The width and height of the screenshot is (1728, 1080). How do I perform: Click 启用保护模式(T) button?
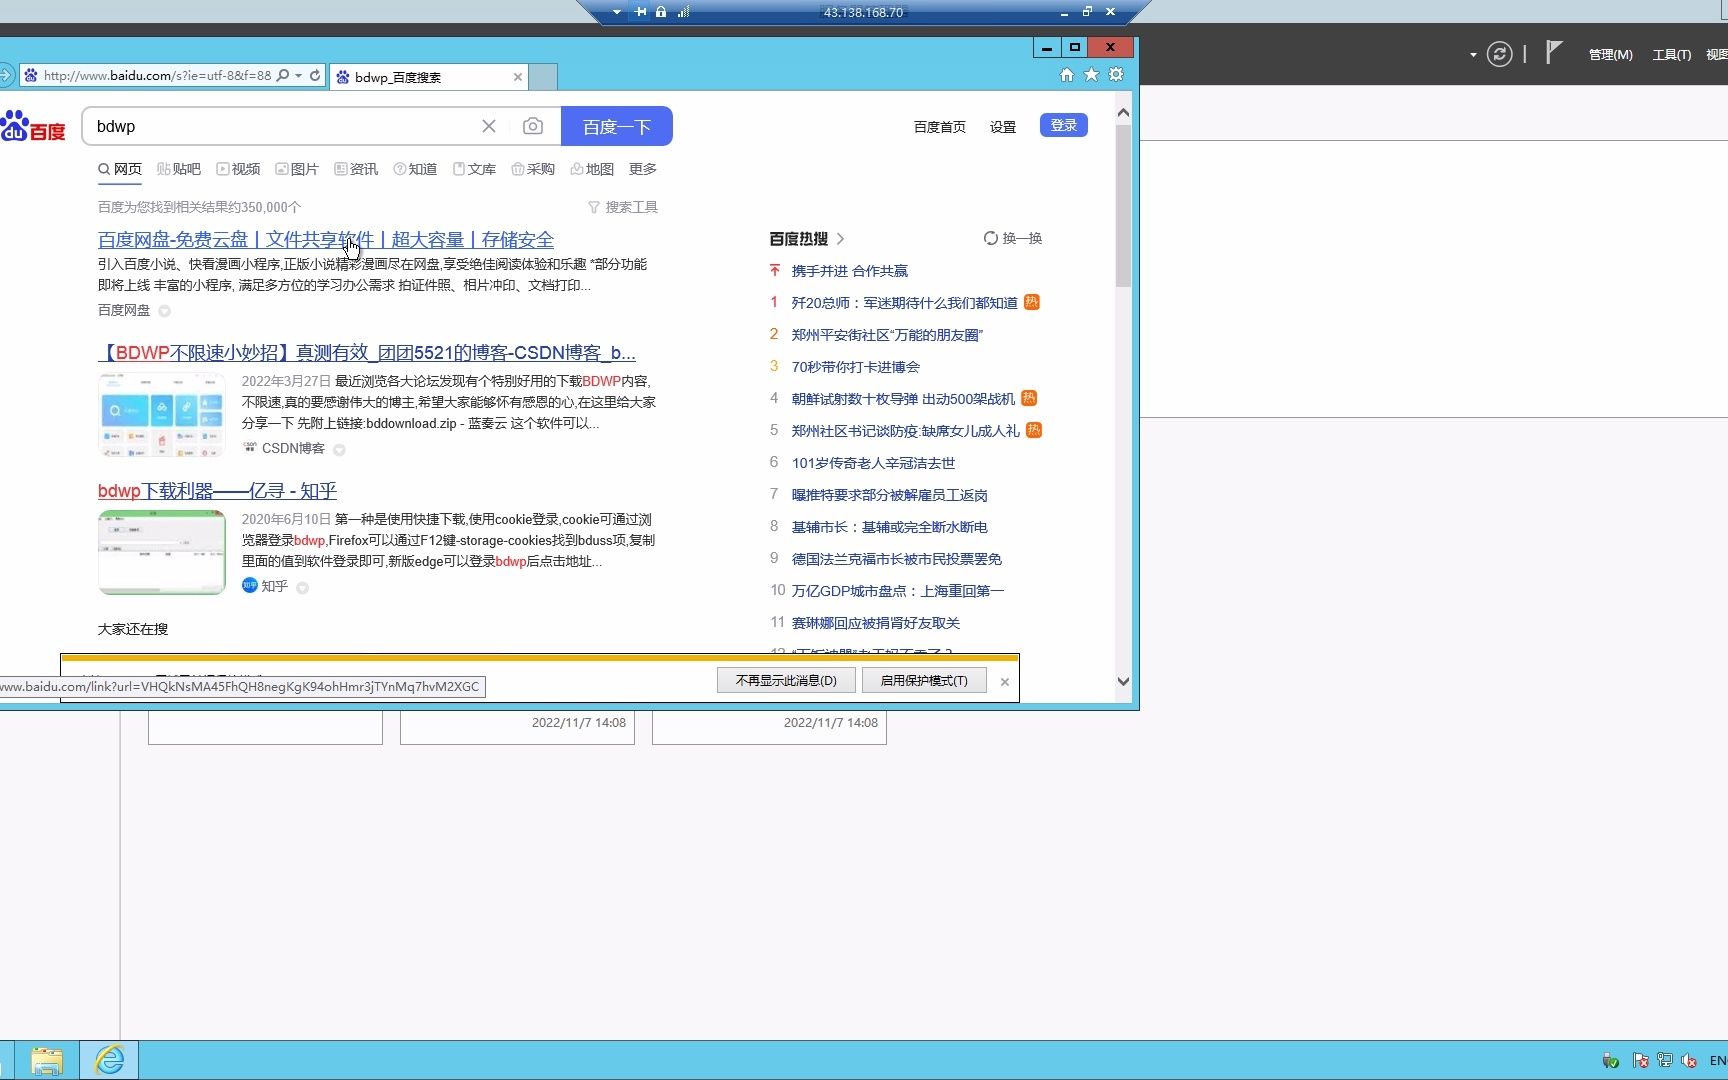coord(924,681)
